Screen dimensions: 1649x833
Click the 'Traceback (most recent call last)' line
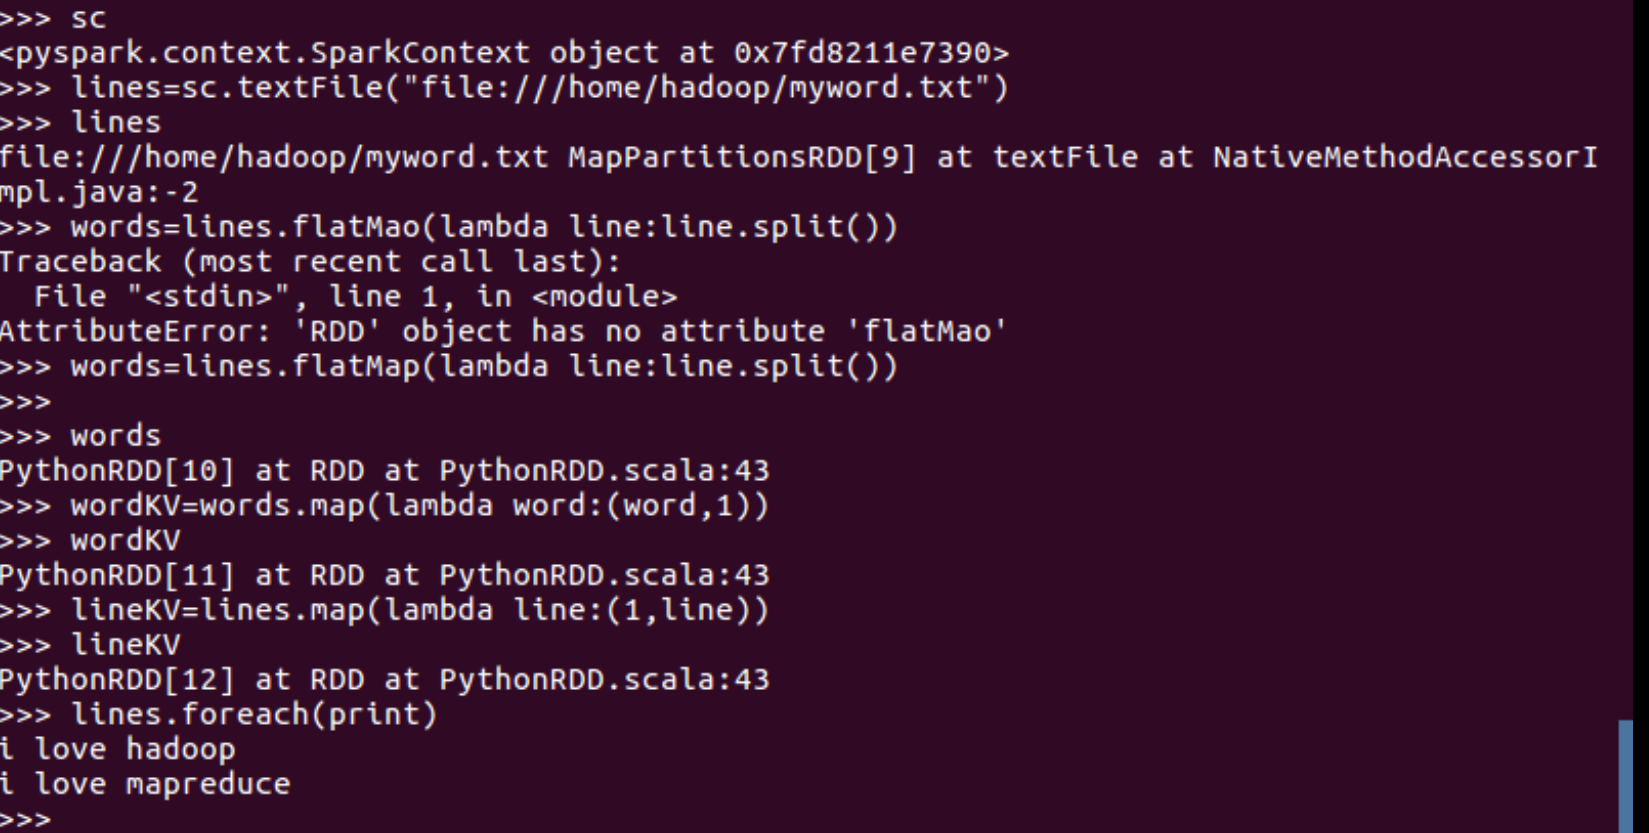(310, 262)
